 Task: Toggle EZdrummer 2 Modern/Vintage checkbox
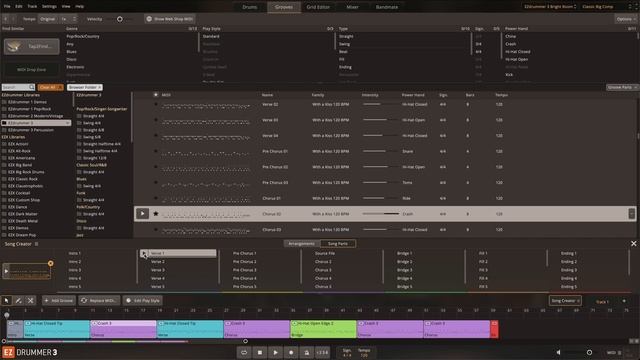(4, 116)
